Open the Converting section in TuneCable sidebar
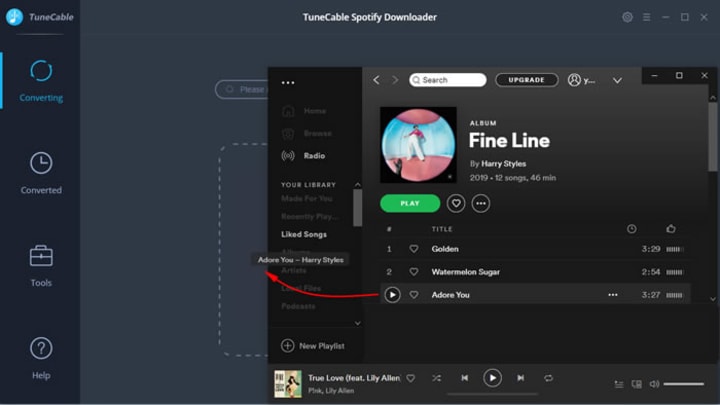This screenshot has width=720, height=405. tap(41, 81)
